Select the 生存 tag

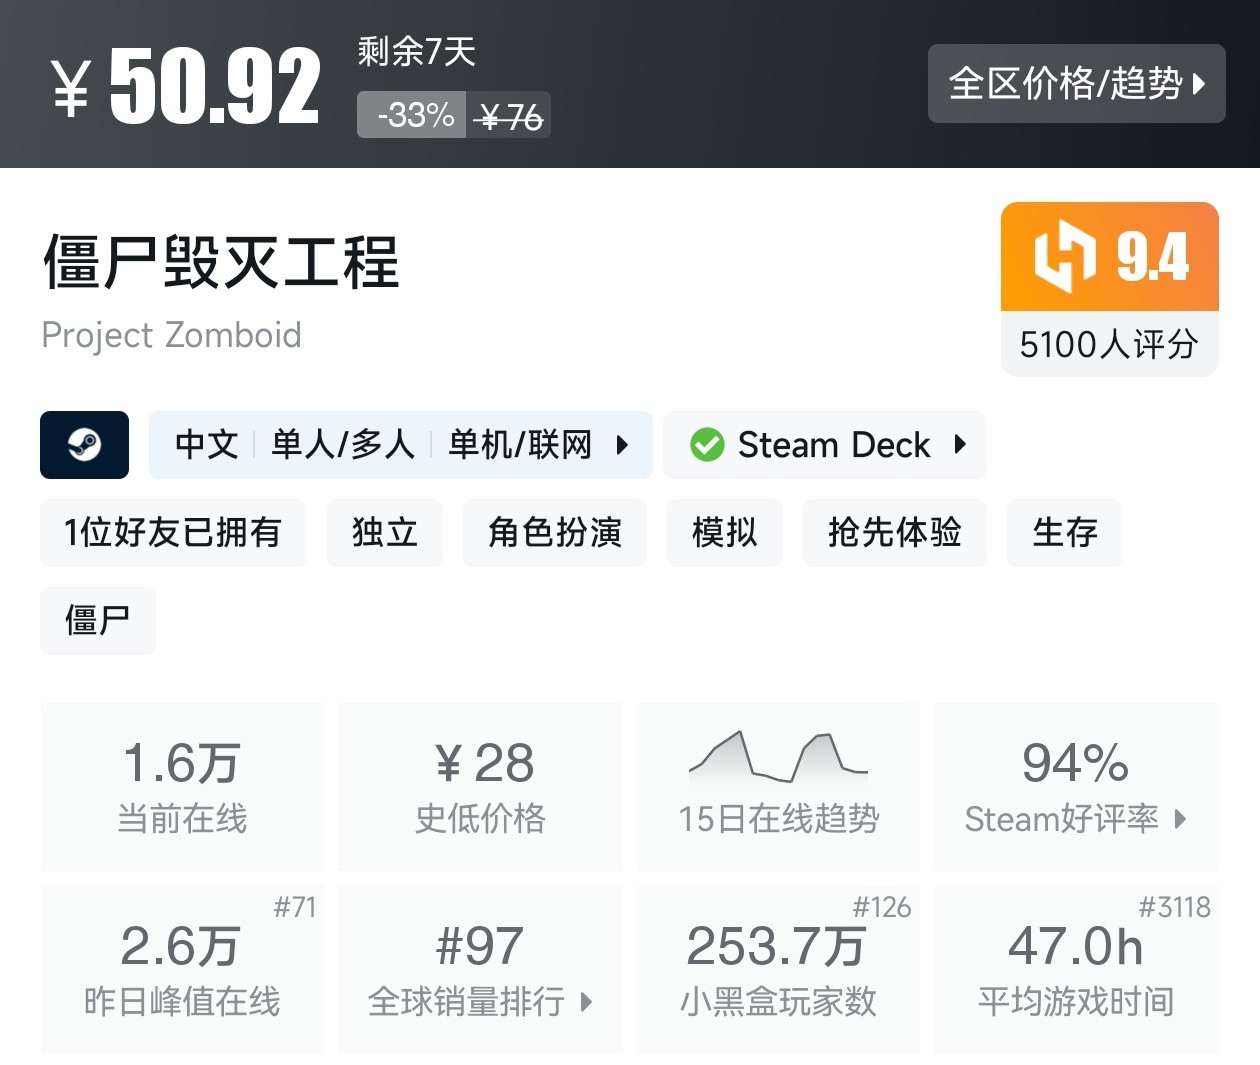tap(1065, 533)
